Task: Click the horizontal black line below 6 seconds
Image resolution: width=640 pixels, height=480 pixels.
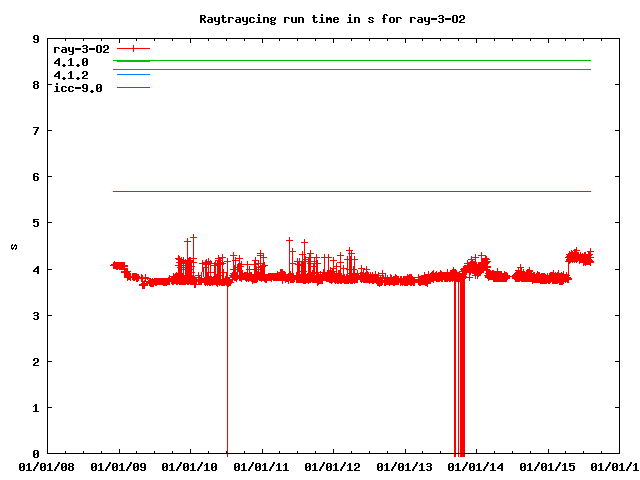Action: tap(350, 191)
